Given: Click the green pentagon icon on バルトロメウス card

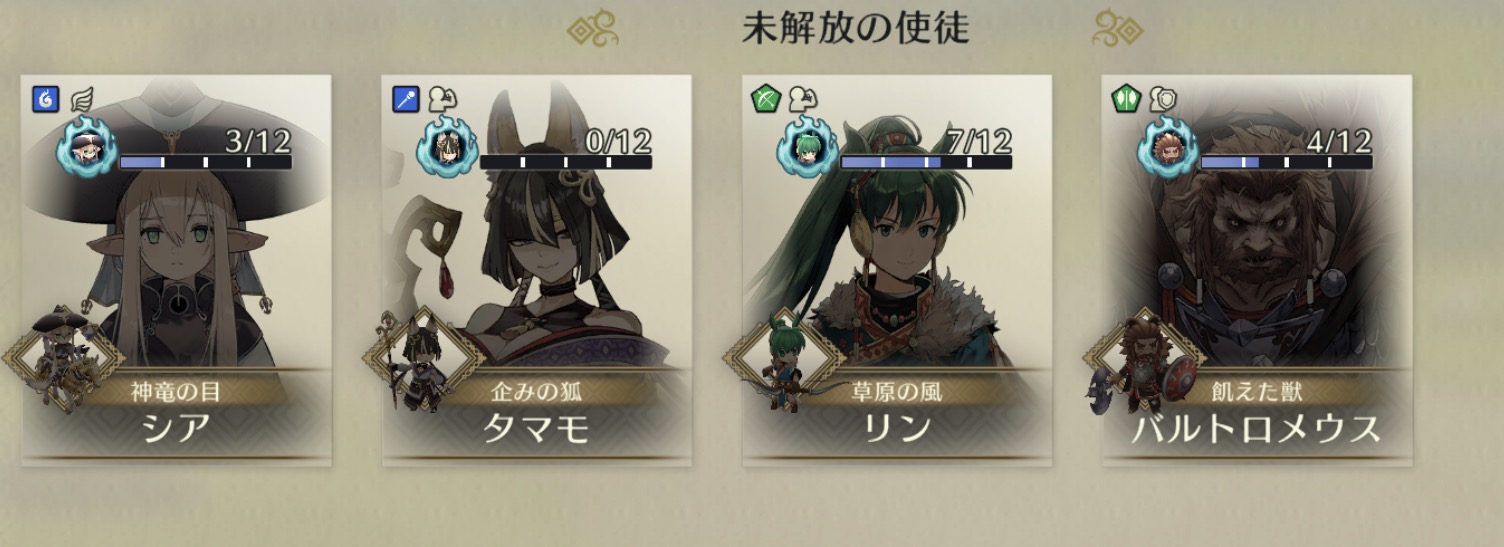Looking at the screenshot, I should [x=1126, y=98].
